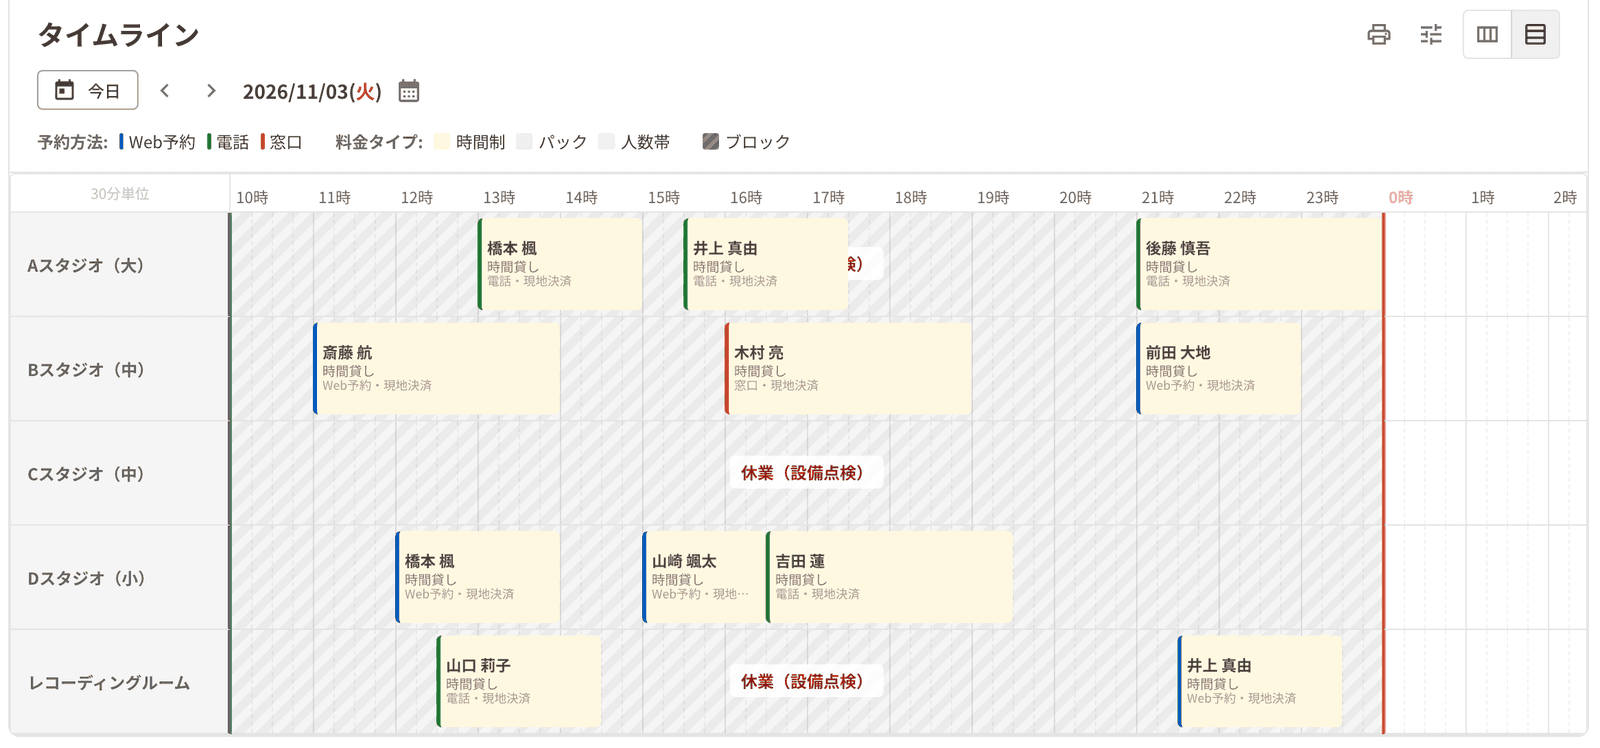Select the Aスタジオ（大） row header
This screenshot has height=748, width=1600.
tap(120, 265)
